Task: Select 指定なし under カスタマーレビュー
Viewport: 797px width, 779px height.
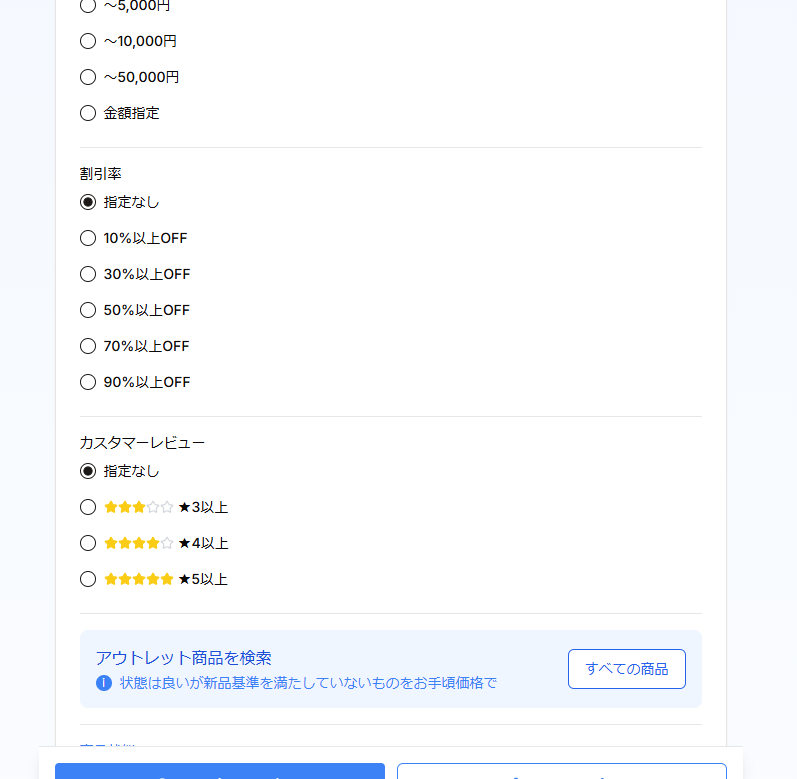Action: (88, 471)
